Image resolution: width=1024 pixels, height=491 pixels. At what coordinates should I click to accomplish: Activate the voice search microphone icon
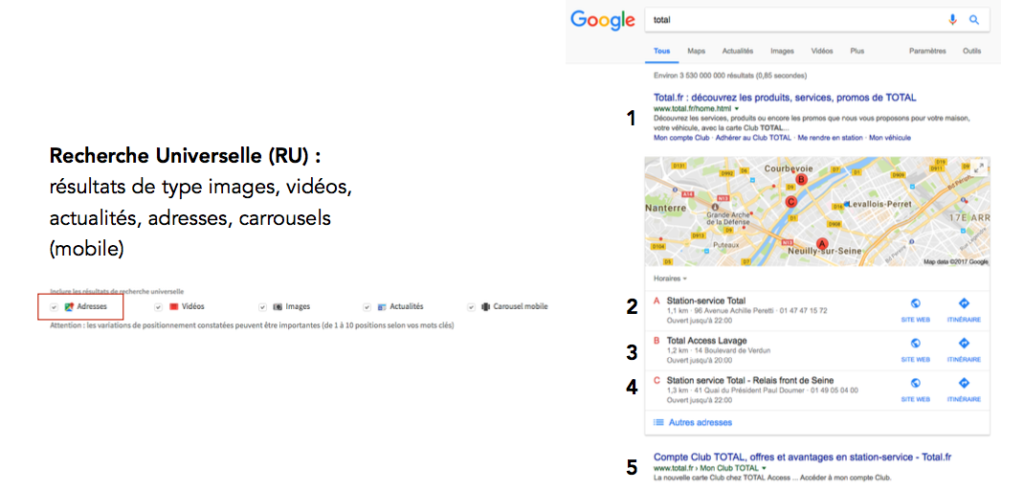coord(953,20)
